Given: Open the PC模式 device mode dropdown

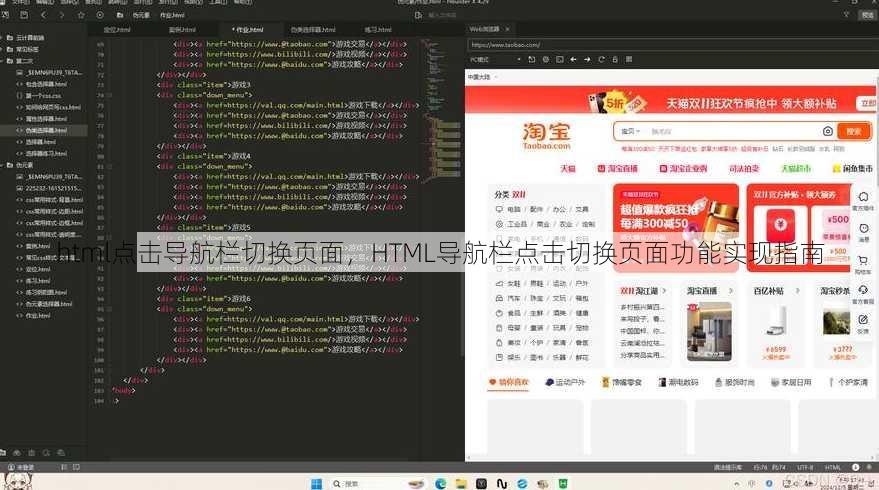Looking at the screenshot, I should (496, 59).
